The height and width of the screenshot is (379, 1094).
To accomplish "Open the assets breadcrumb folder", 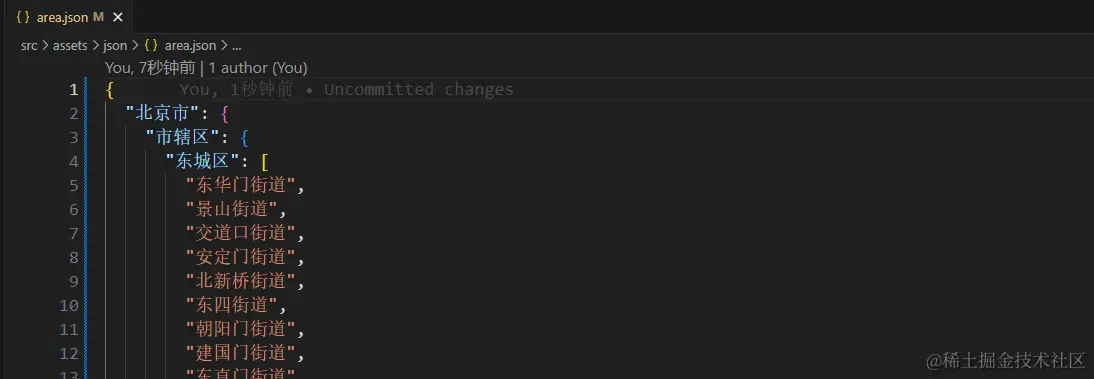I will pos(70,45).
